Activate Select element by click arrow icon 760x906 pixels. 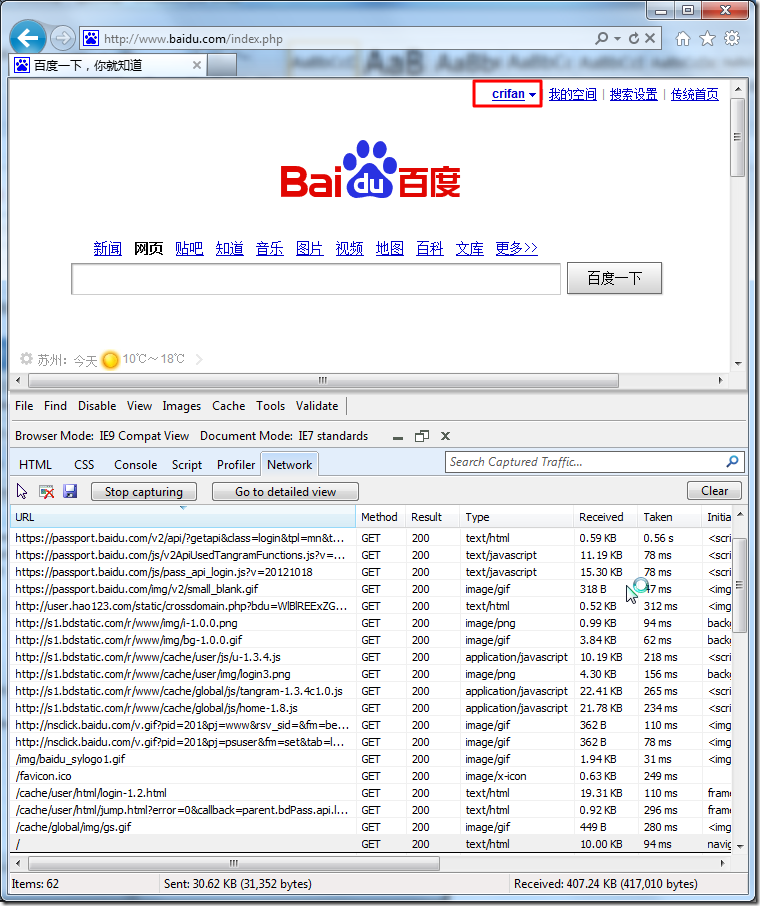[22, 491]
